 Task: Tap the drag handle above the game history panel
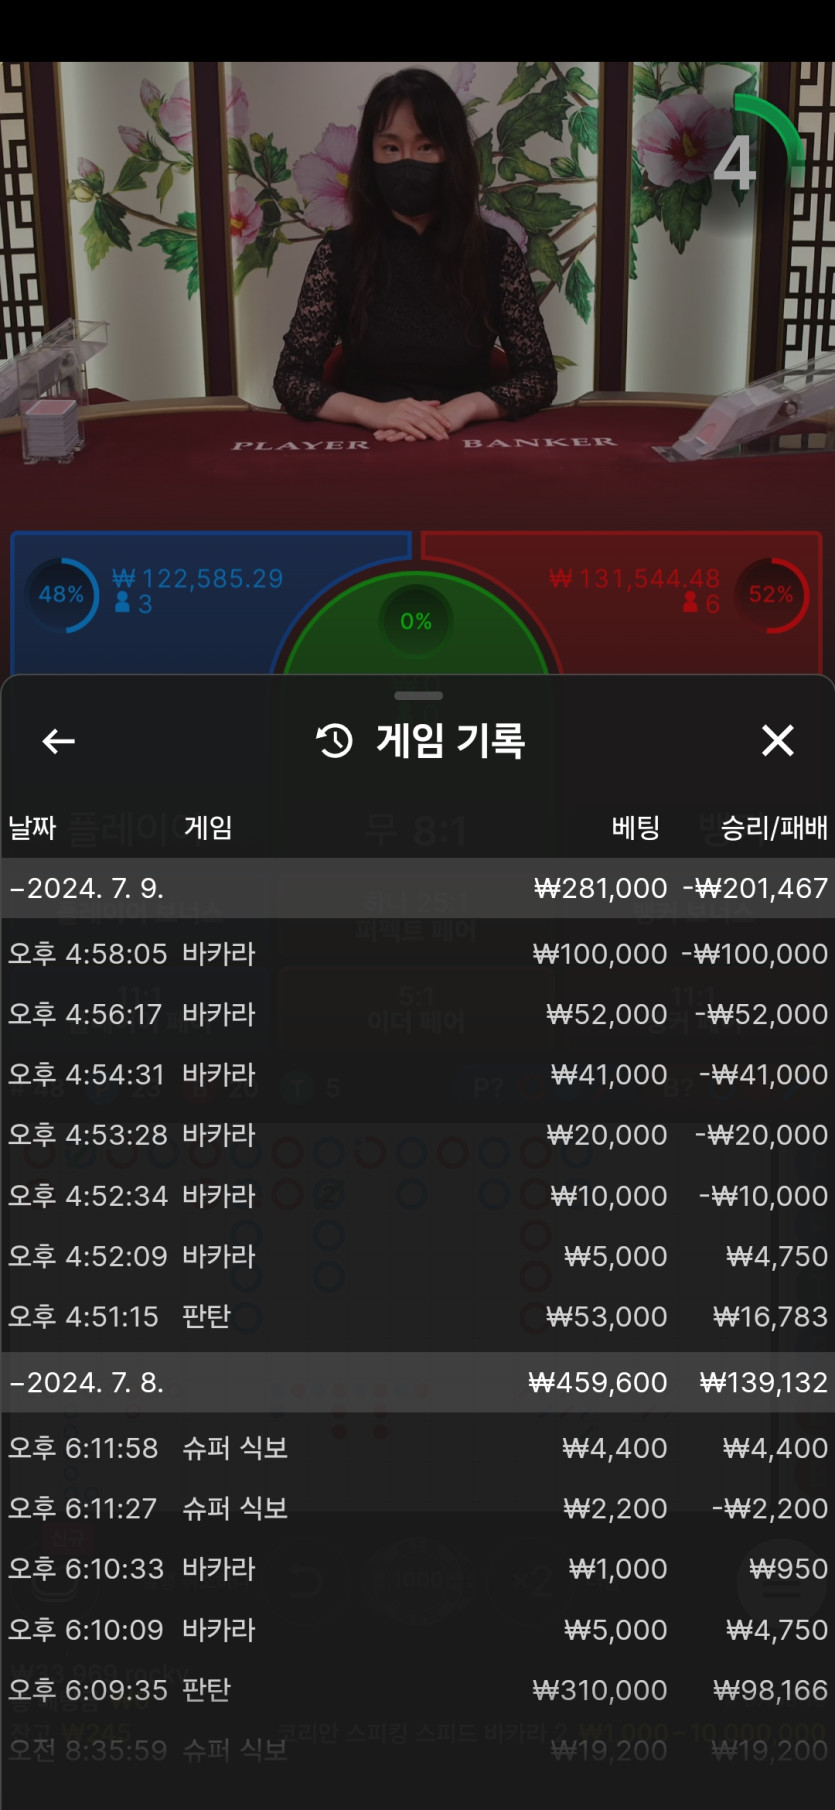point(418,695)
